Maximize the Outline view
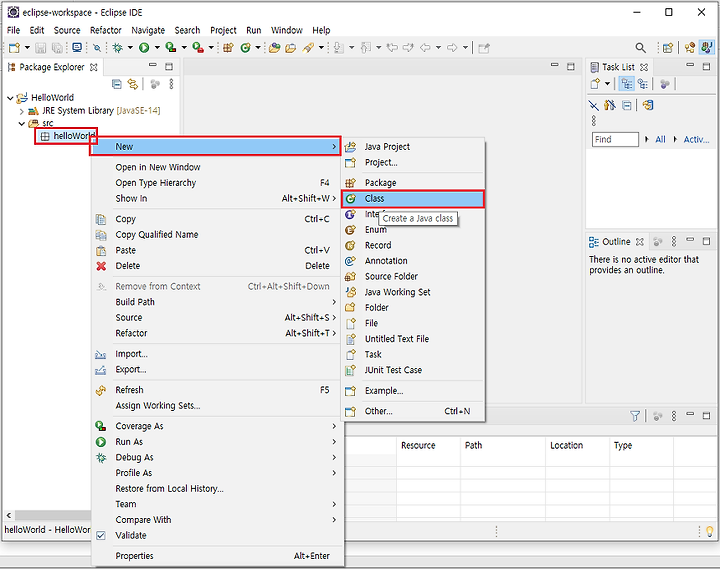 pyautogui.click(x=707, y=241)
